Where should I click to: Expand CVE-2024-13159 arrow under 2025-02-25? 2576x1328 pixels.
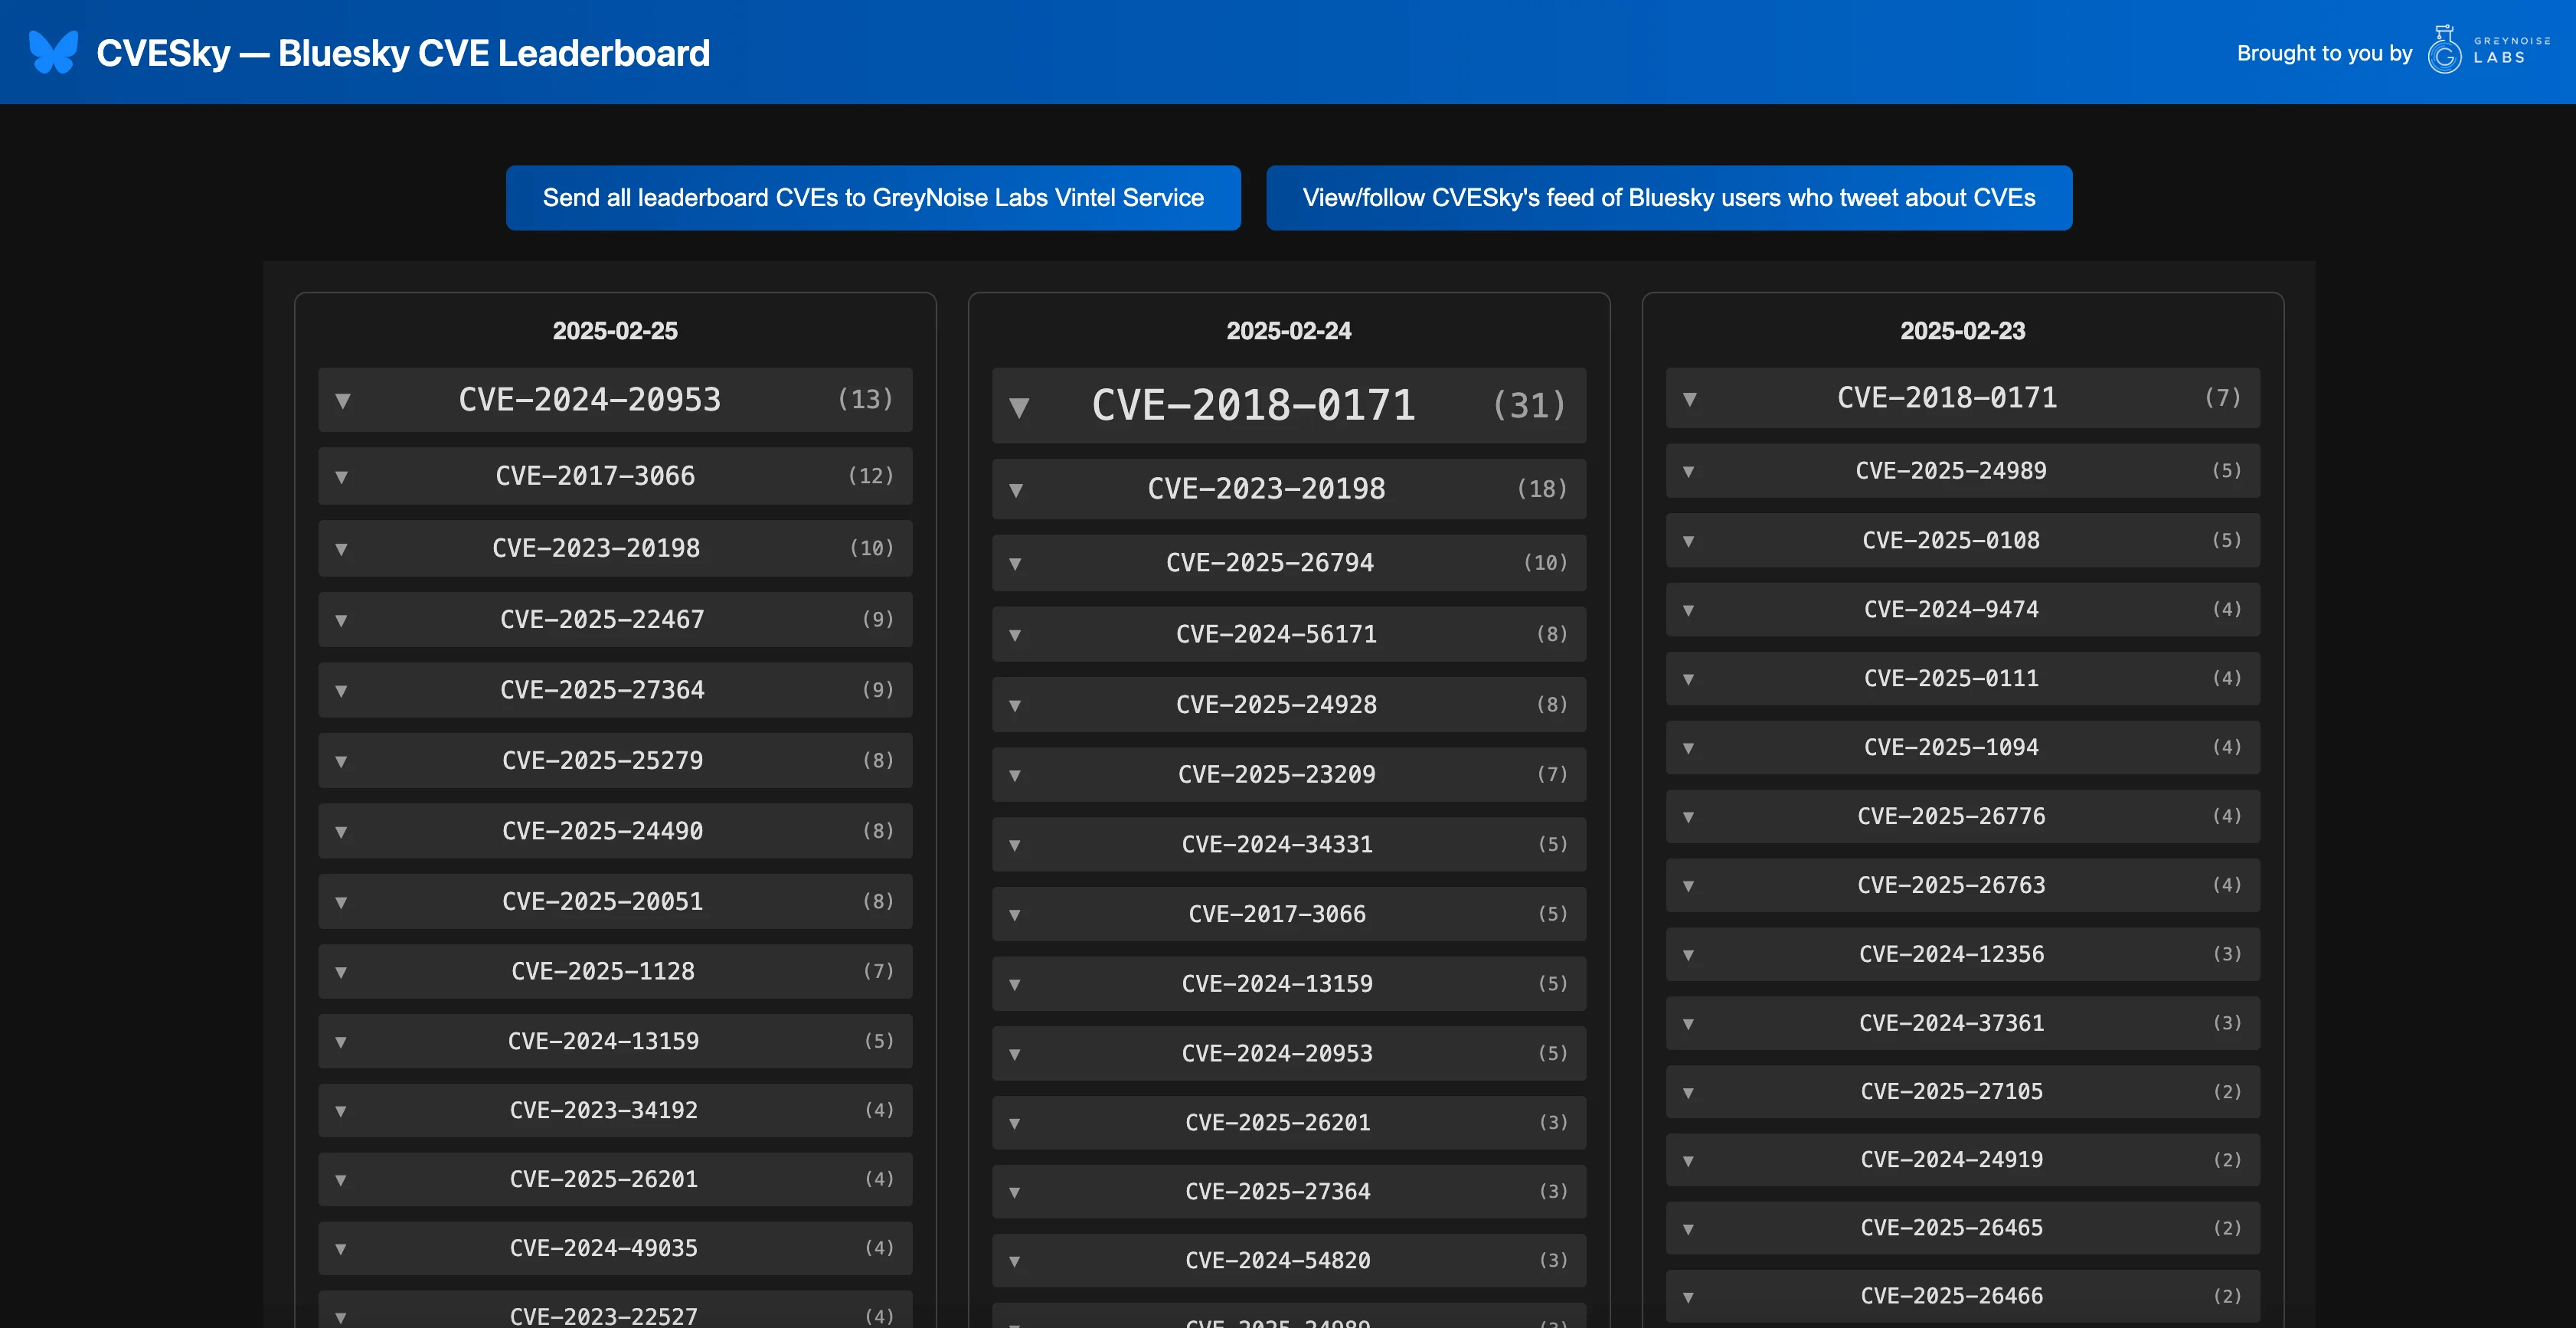click(x=342, y=1042)
